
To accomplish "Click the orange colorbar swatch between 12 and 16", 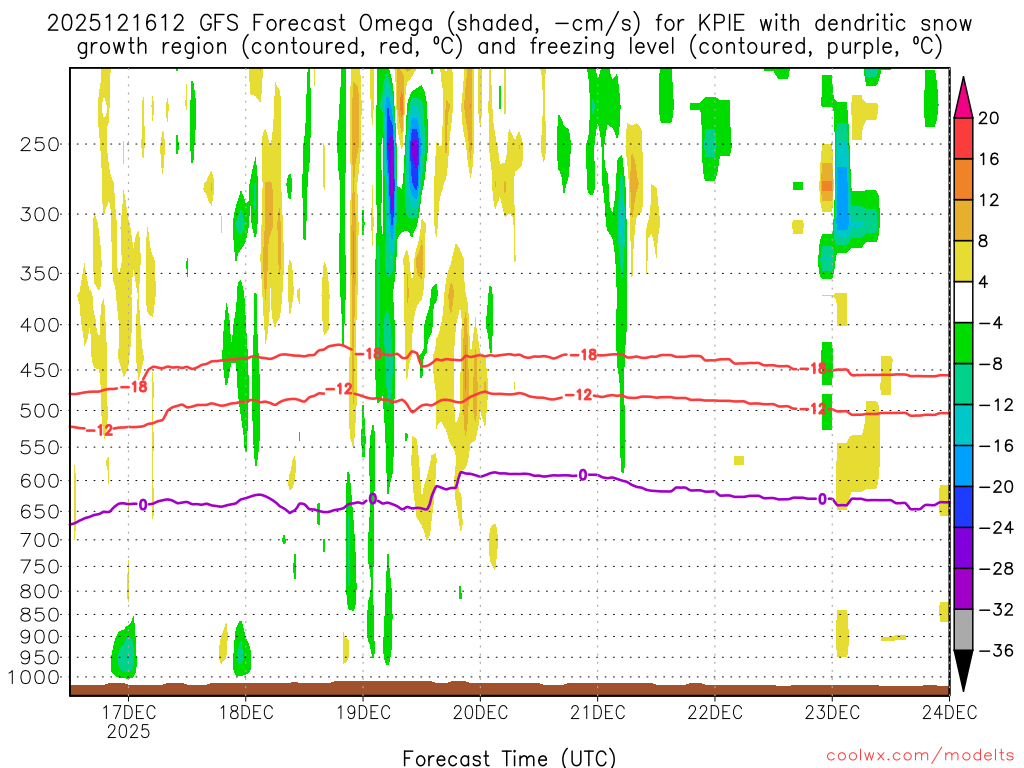I will point(963,180).
